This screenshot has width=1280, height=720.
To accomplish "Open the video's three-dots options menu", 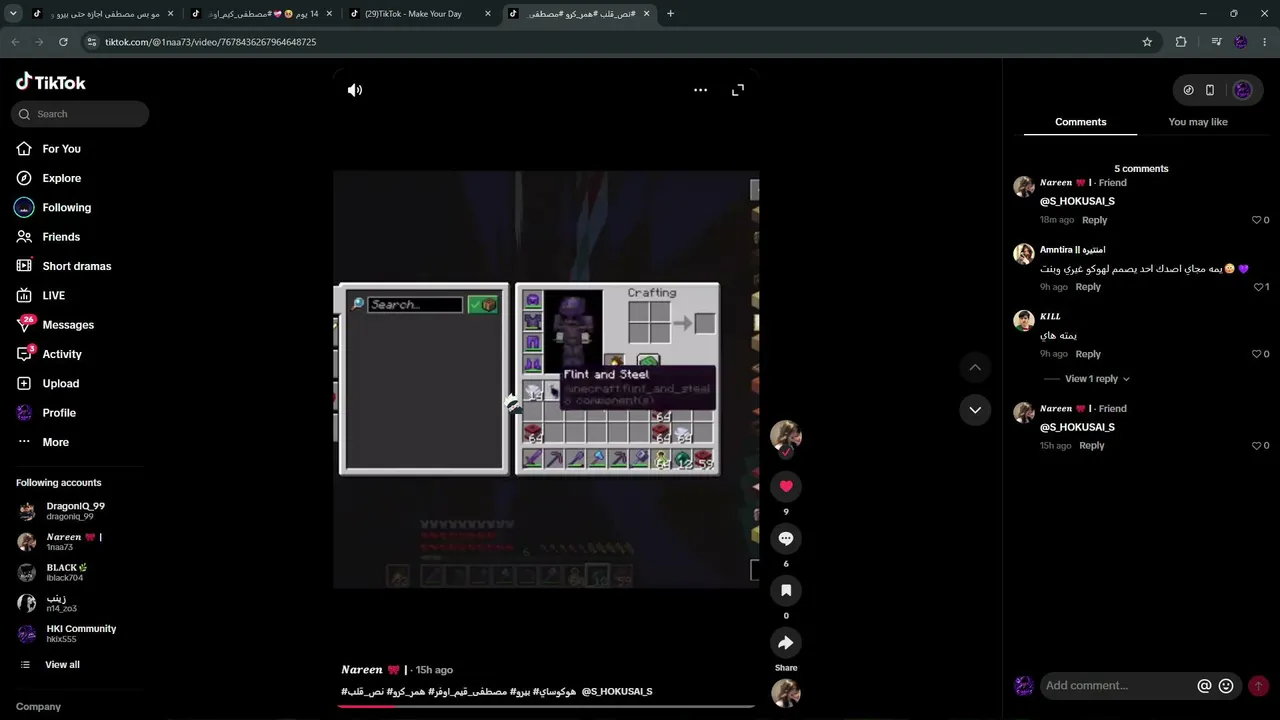I will 701,90.
